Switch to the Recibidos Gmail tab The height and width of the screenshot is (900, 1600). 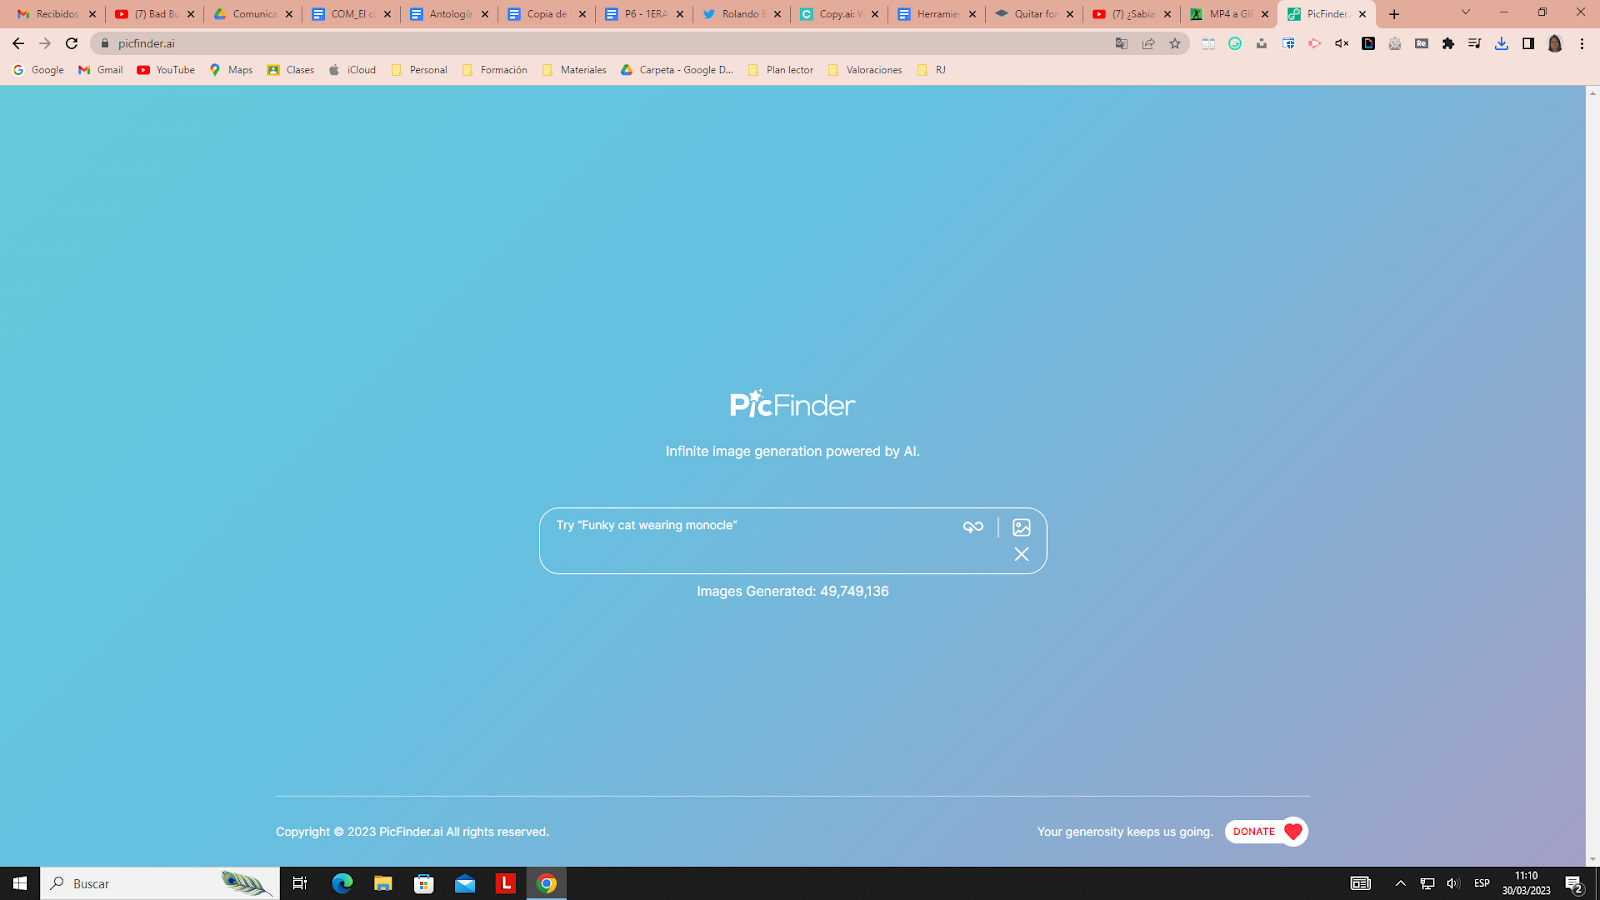55,14
